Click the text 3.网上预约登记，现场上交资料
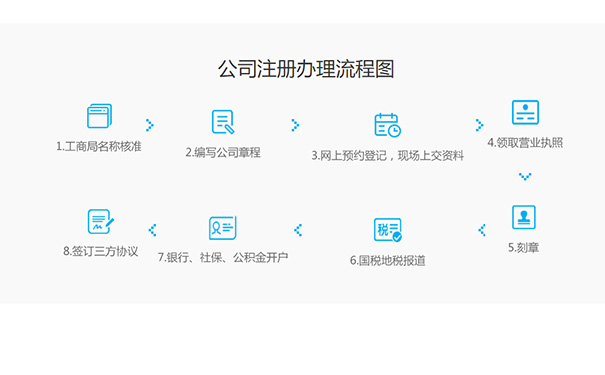This screenshot has height=375, width=605. (388, 155)
